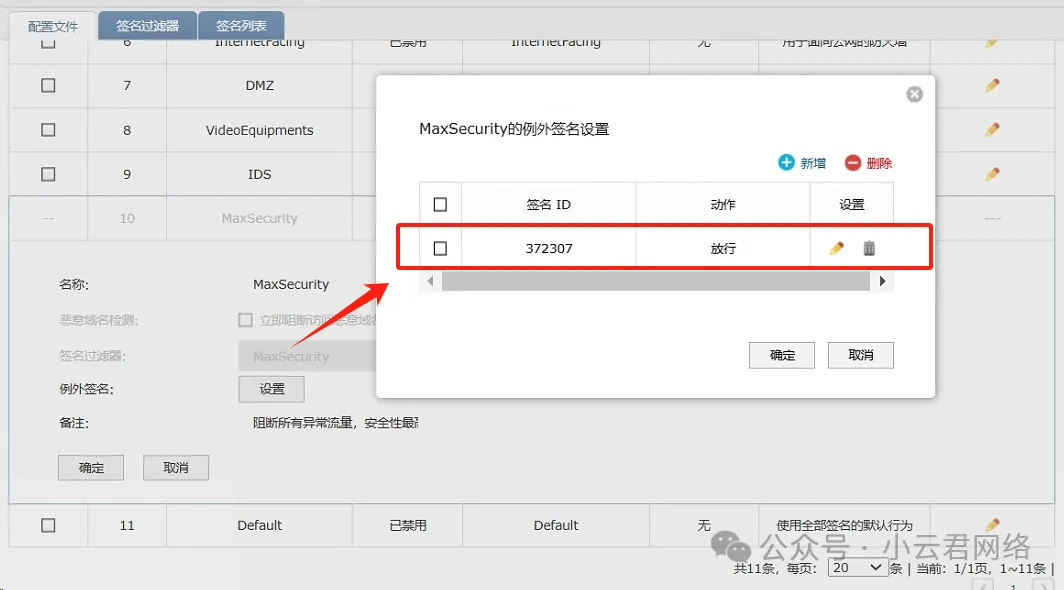Screen dimensions: 1064x590
Task: Click the red minus 删除 icon
Action: pyautogui.click(x=852, y=163)
